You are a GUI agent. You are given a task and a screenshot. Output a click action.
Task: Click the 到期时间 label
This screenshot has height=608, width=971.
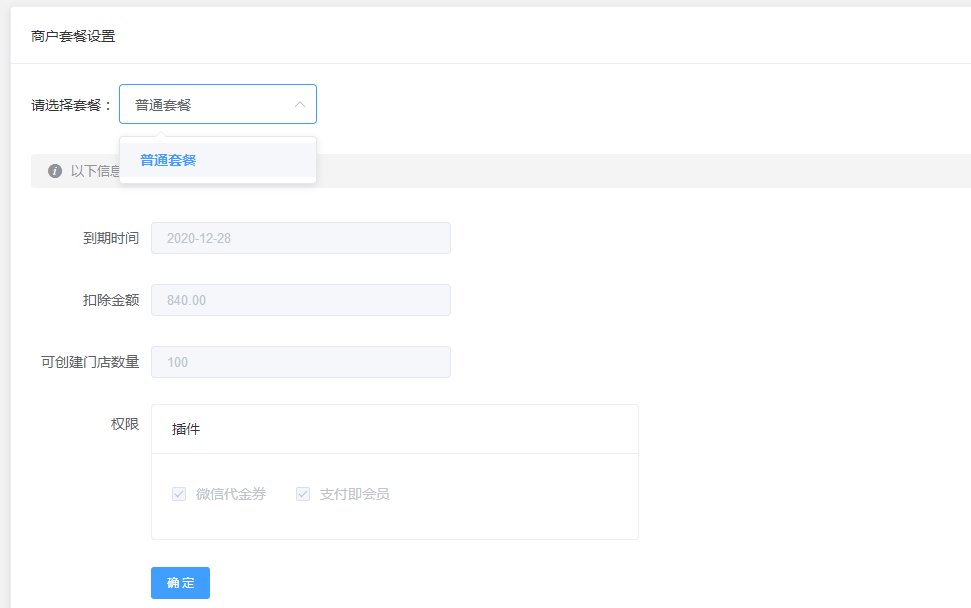click(x=111, y=238)
